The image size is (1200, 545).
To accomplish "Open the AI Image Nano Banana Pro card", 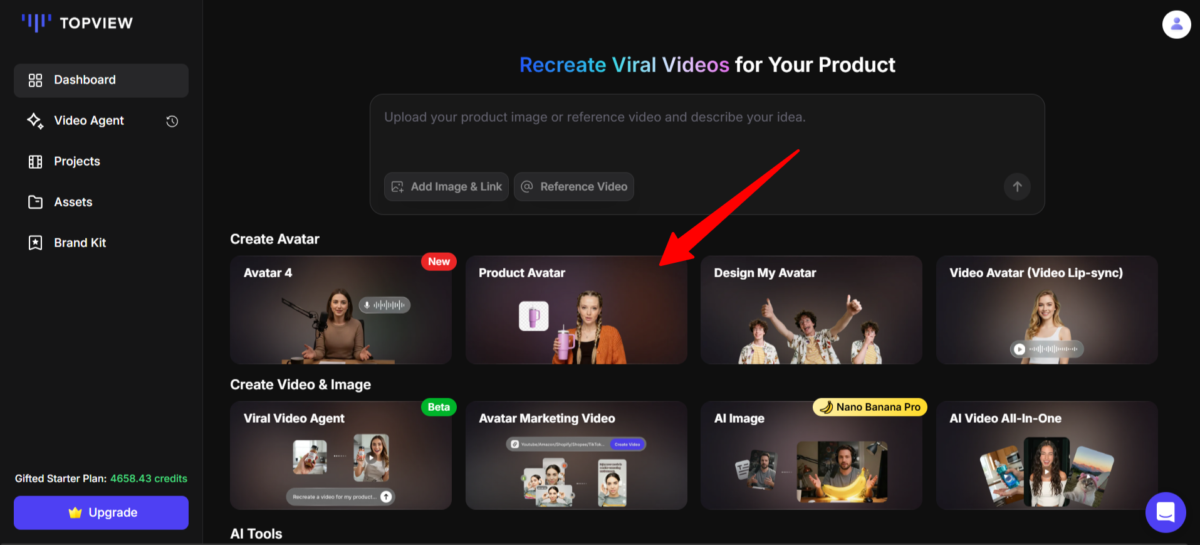I will 811,455.
